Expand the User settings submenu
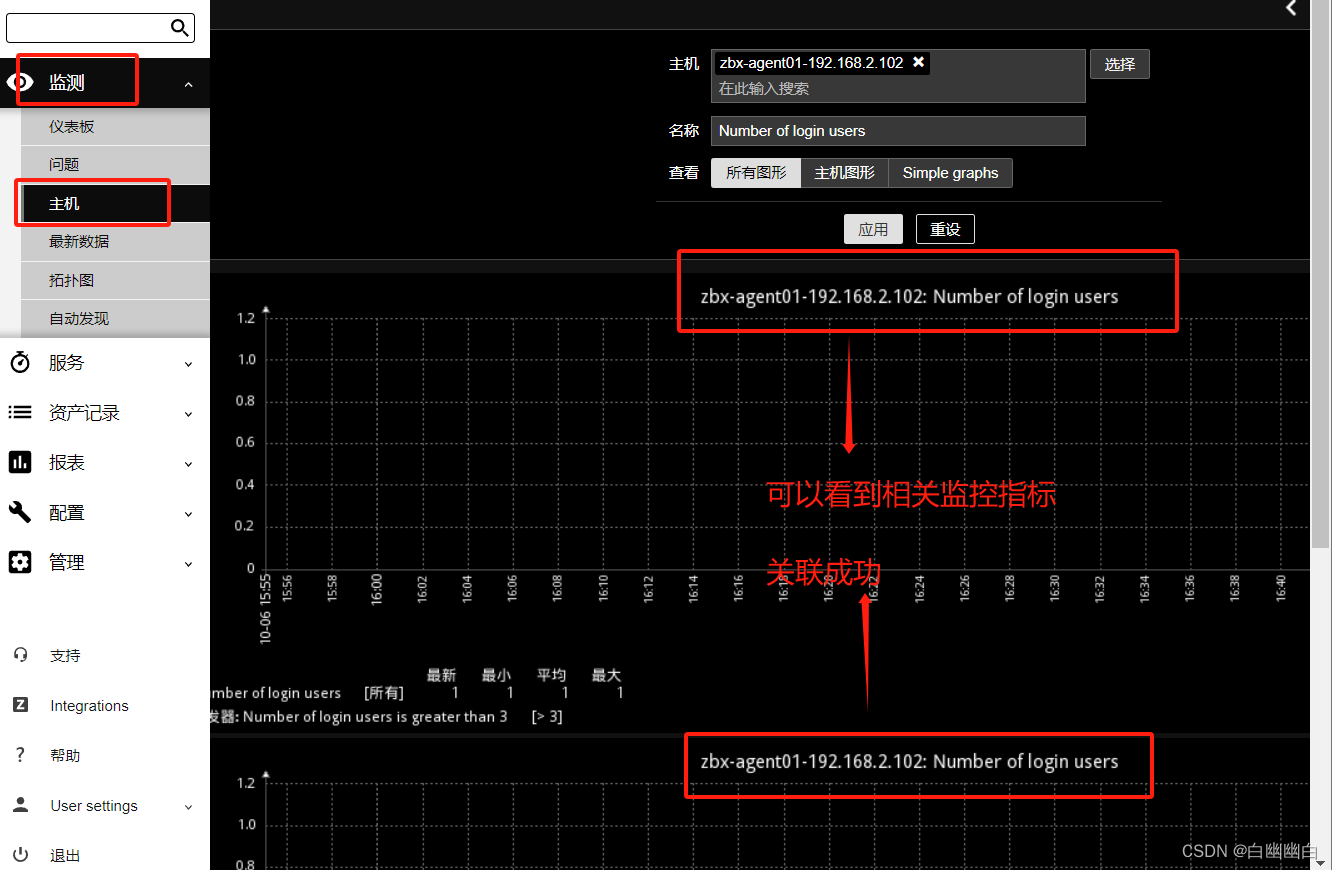The image size is (1332, 870). tap(188, 807)
